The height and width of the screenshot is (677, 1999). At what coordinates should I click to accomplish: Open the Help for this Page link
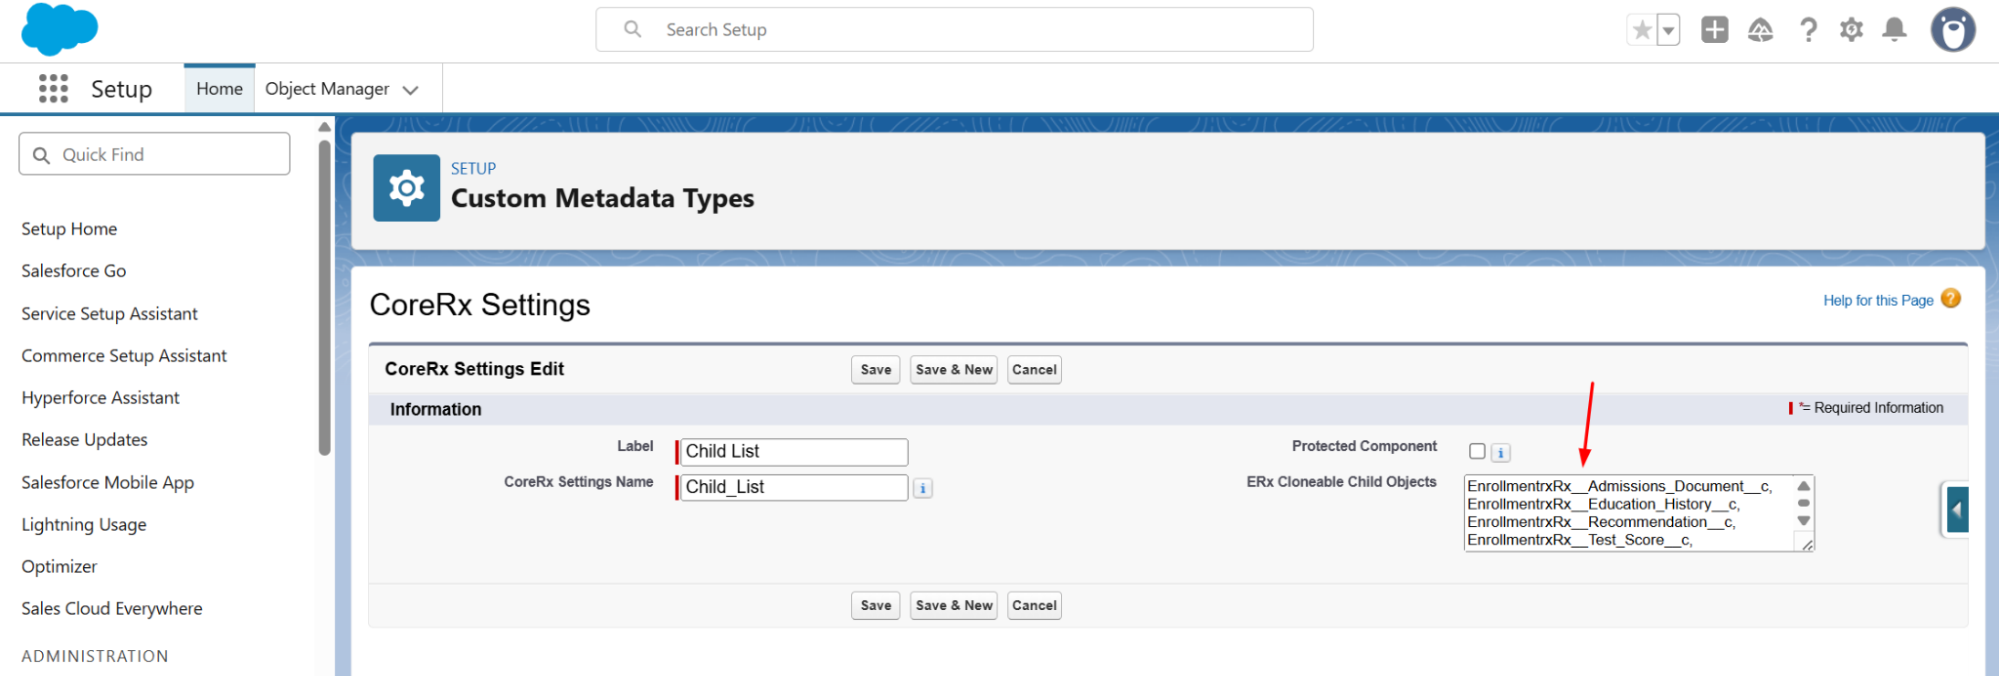[1877, 300]
